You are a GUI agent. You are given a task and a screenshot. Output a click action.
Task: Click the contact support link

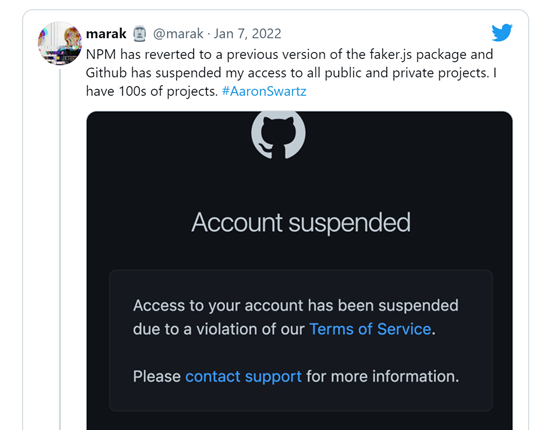click(243, 377)
